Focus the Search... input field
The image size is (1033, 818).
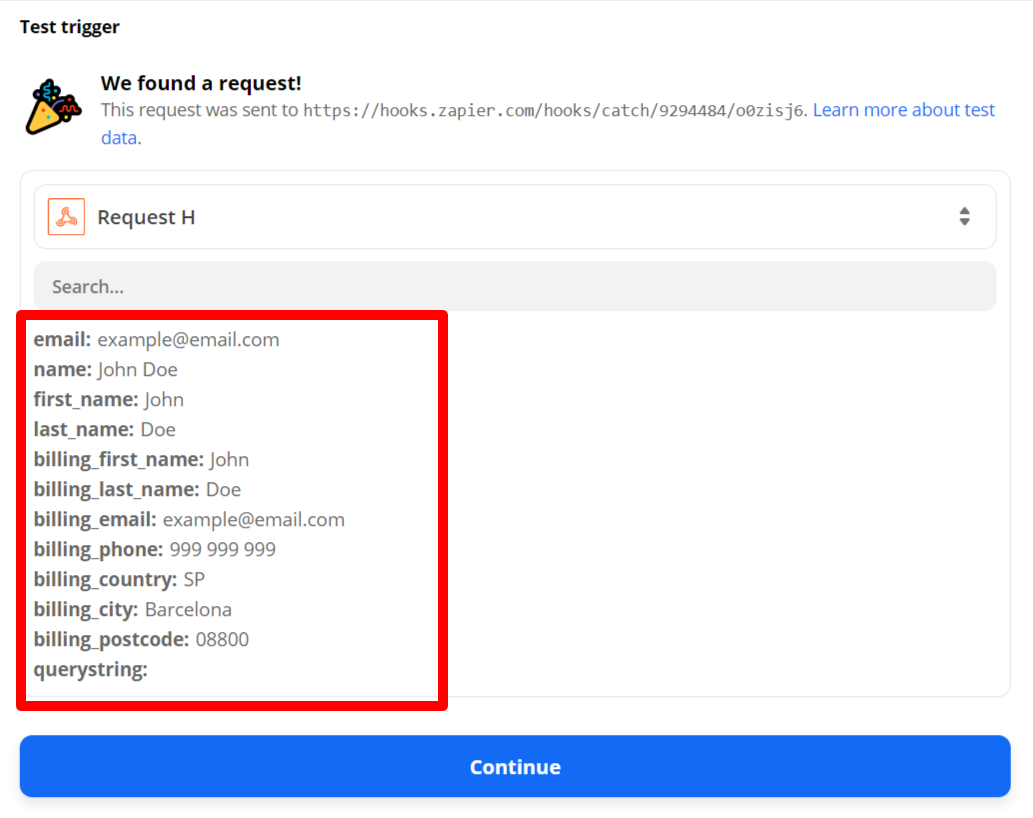[x=515, y=286]
